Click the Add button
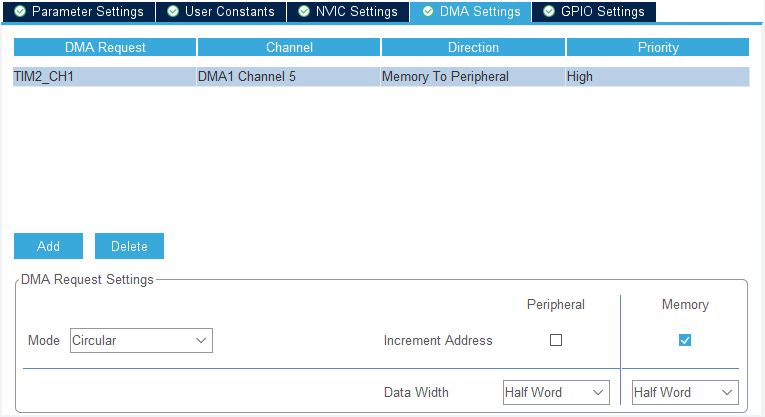Image resolution: width=765 pixels, height=417 pixels. [x=48, y=246]
